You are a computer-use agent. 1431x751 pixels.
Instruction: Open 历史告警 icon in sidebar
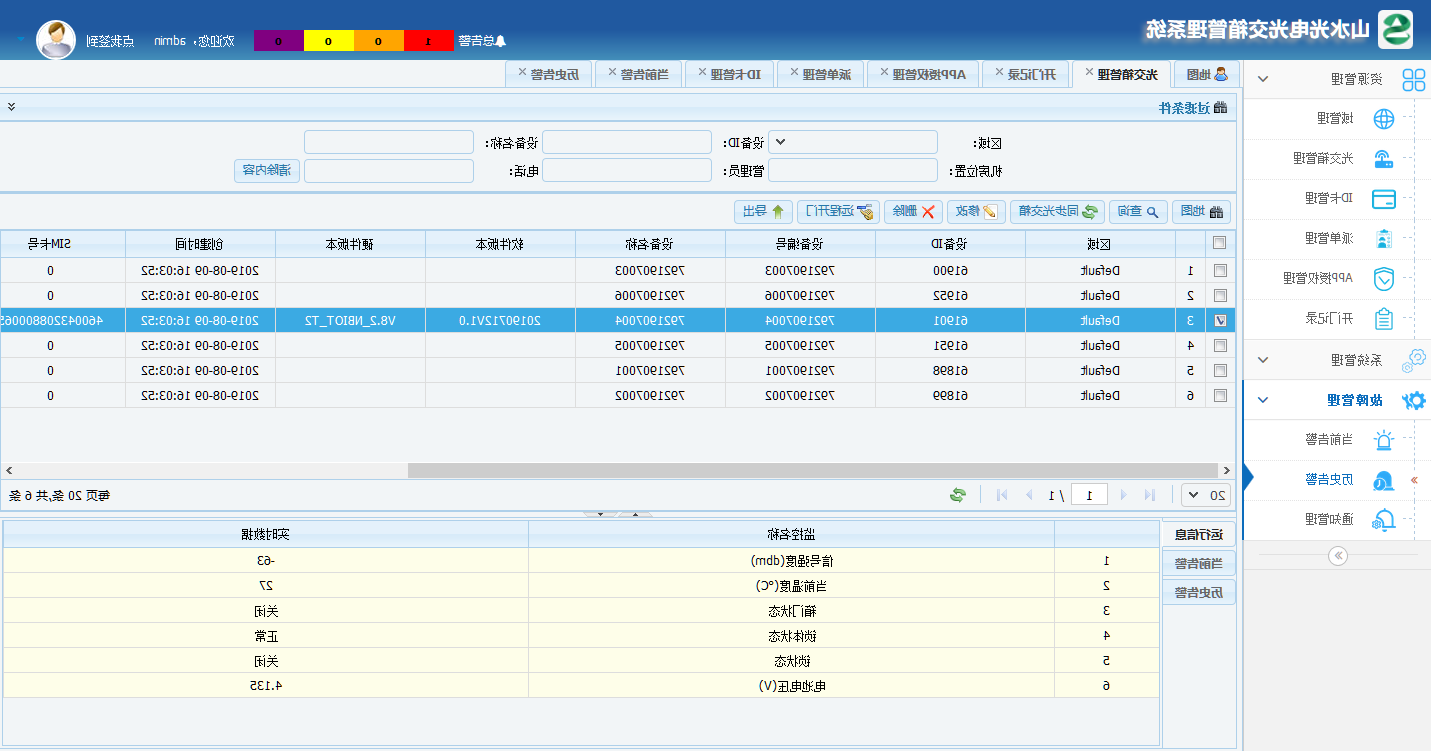tap(1383, 480)
